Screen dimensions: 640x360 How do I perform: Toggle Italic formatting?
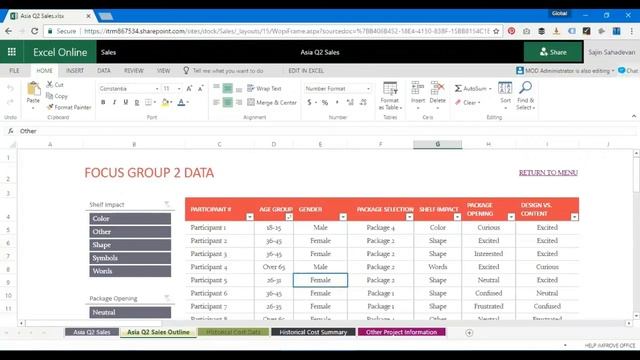click(x=114, y=102)
